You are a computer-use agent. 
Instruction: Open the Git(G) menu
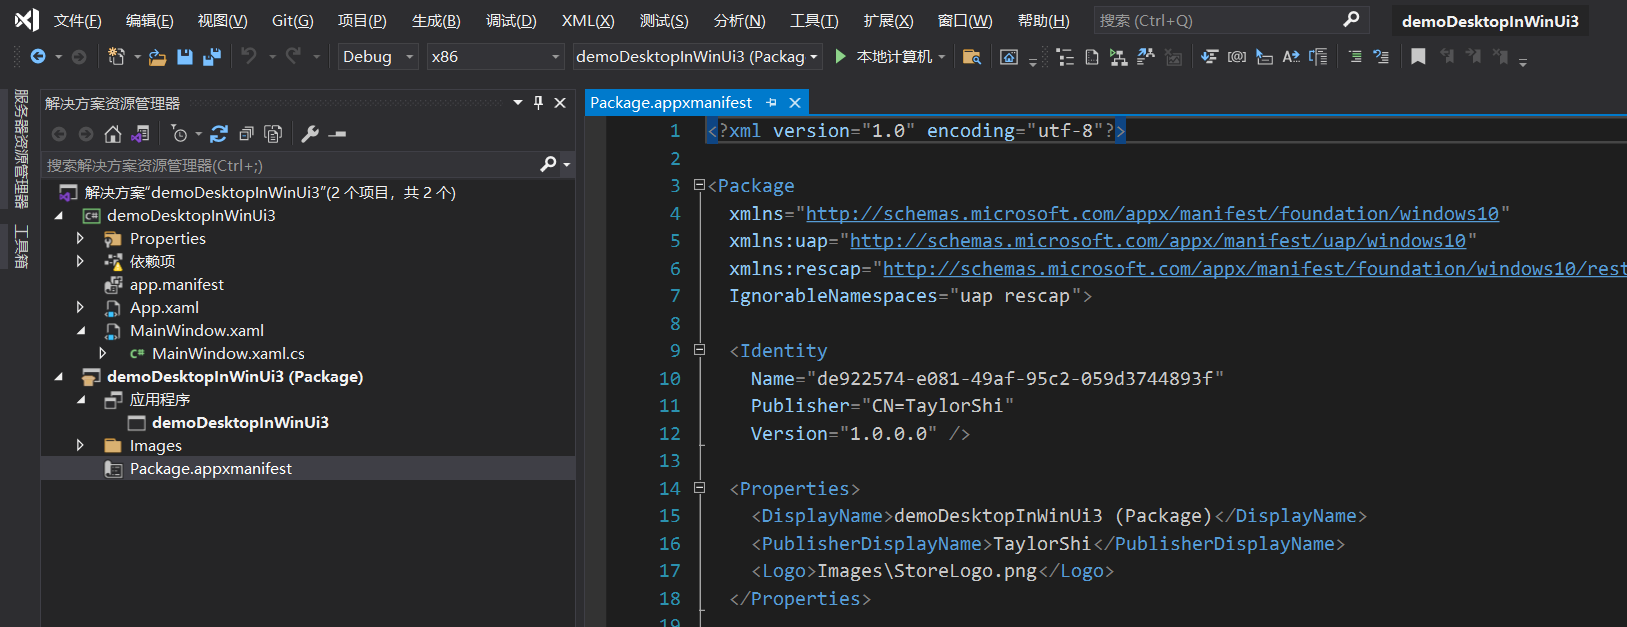[293, 20]
